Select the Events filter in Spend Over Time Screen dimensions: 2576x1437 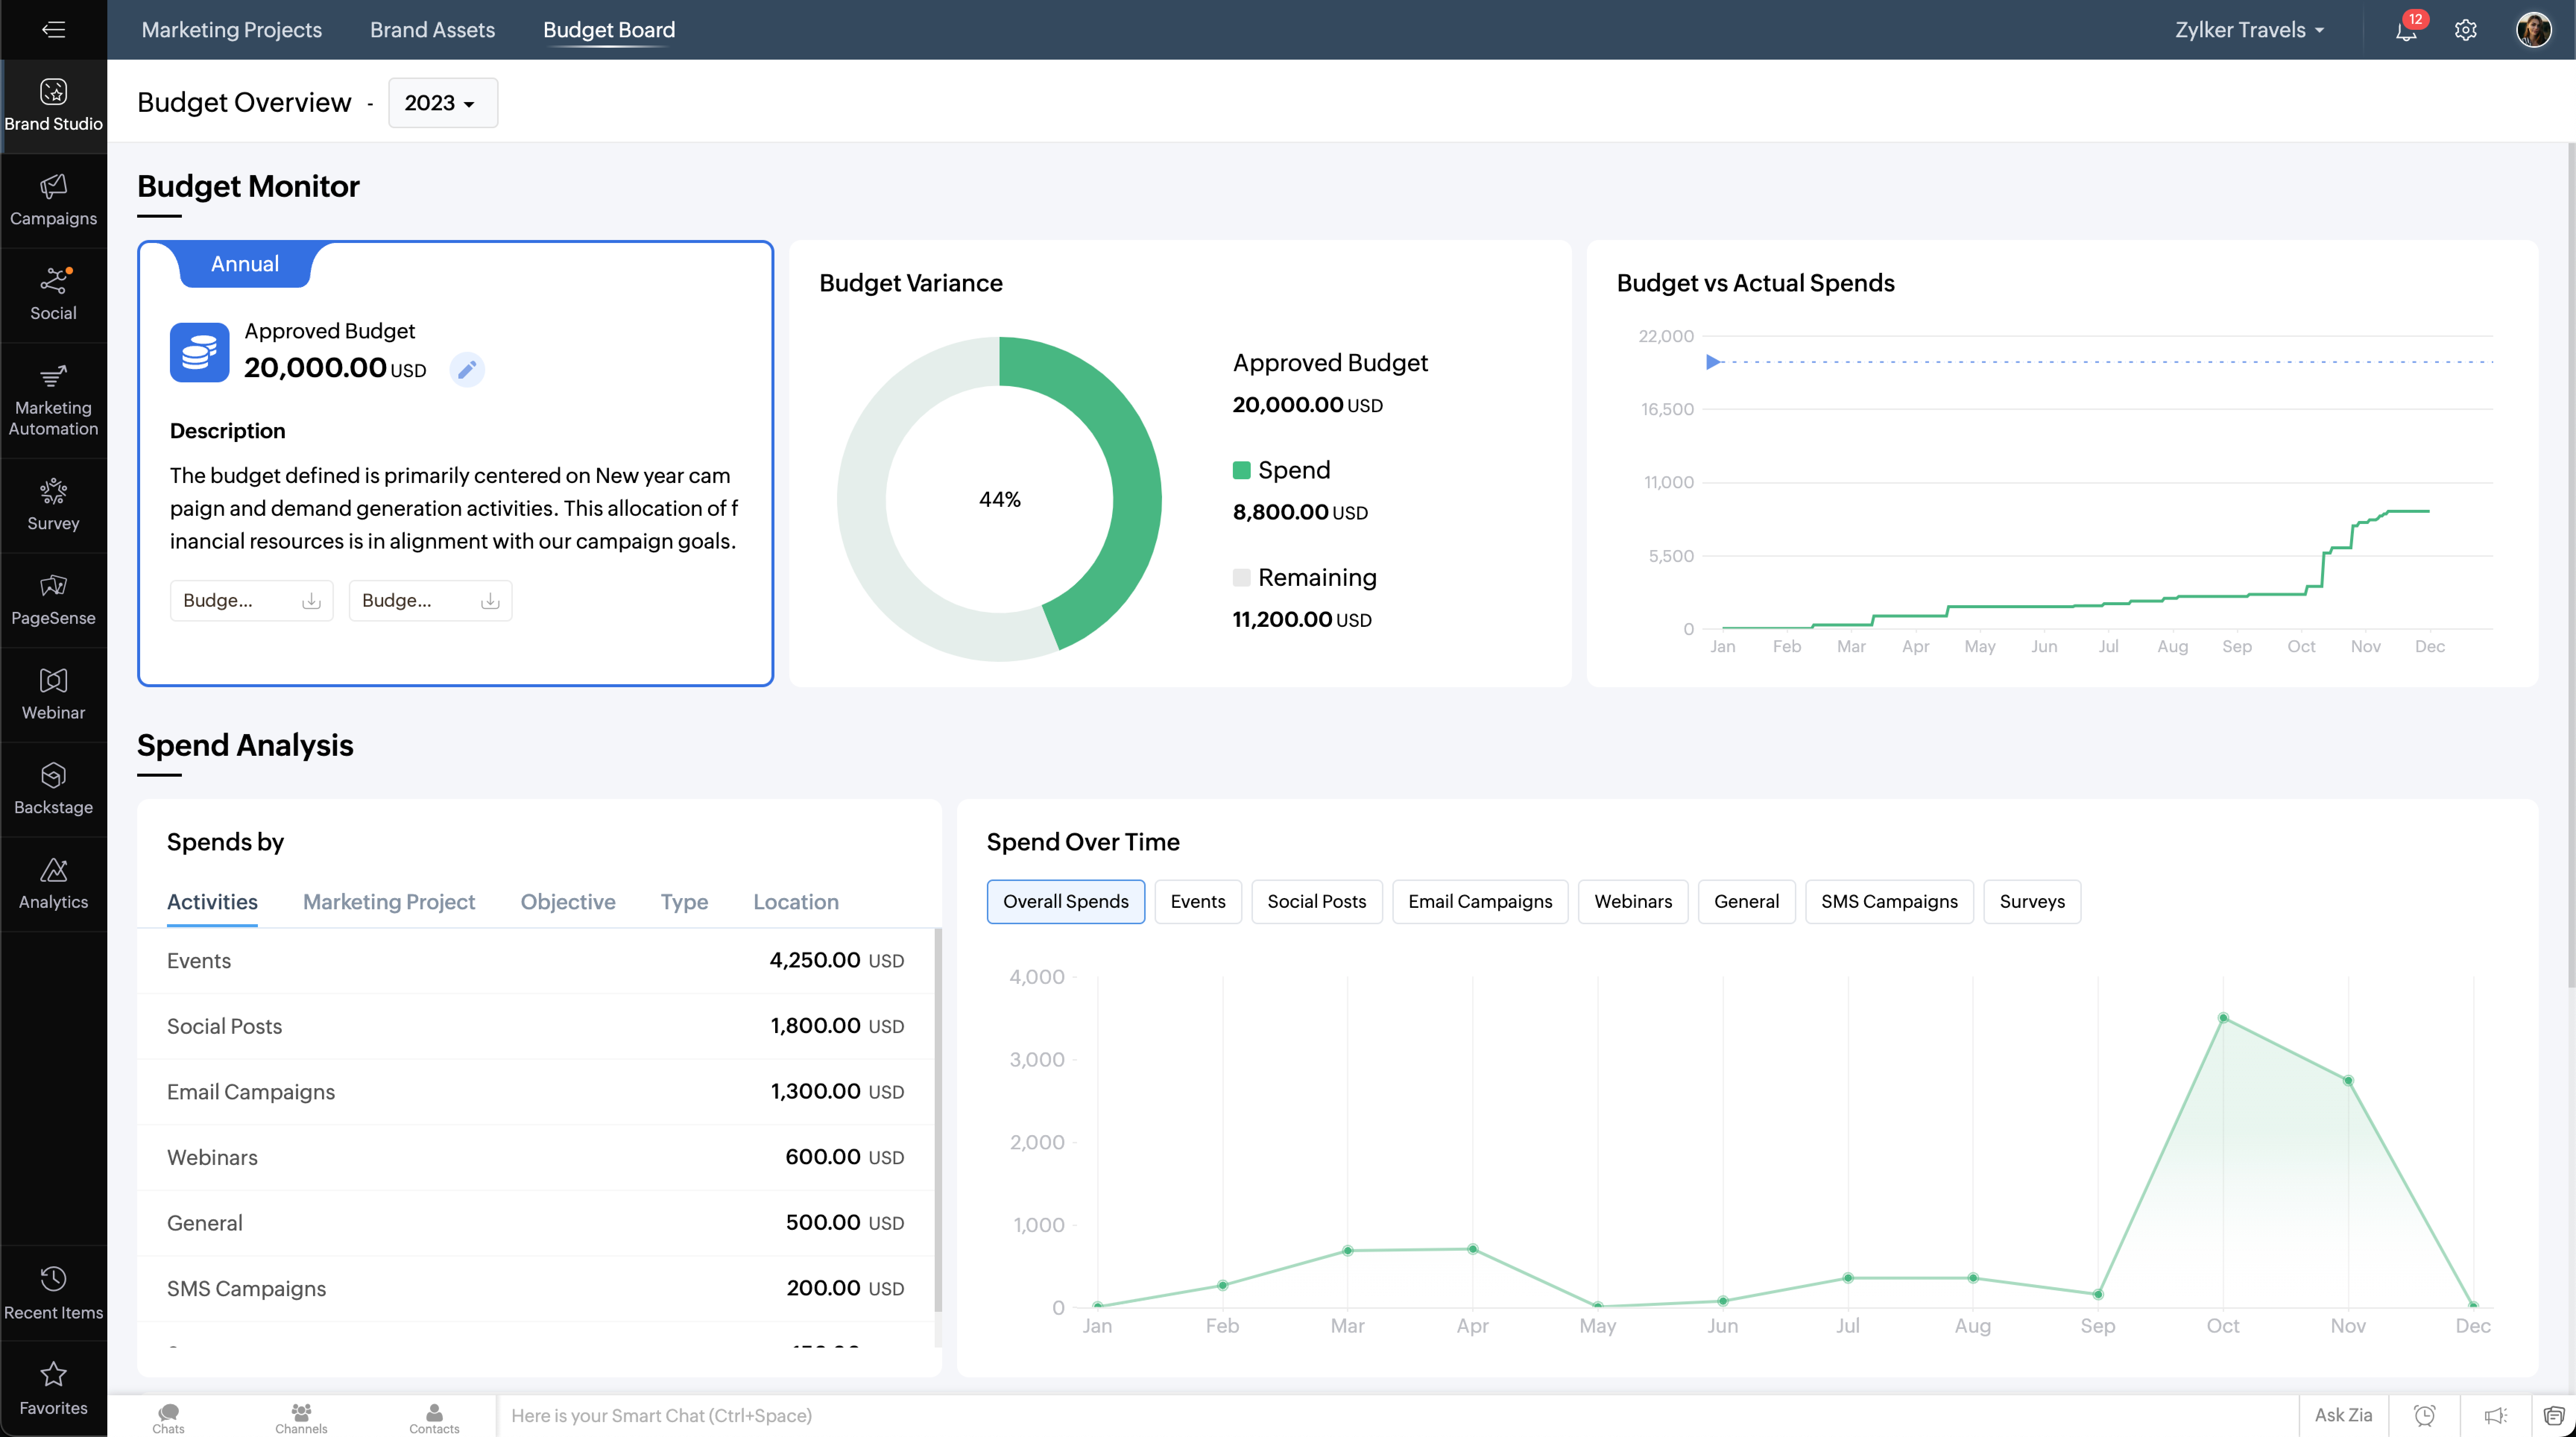(x=1197, y=901)
